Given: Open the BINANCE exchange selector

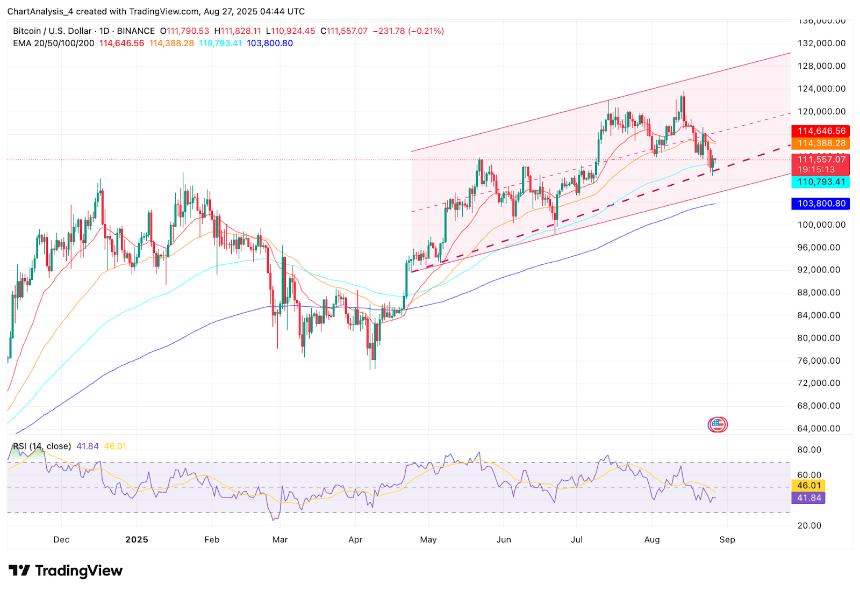Looking at the screenshot, I should click(134, 31).
